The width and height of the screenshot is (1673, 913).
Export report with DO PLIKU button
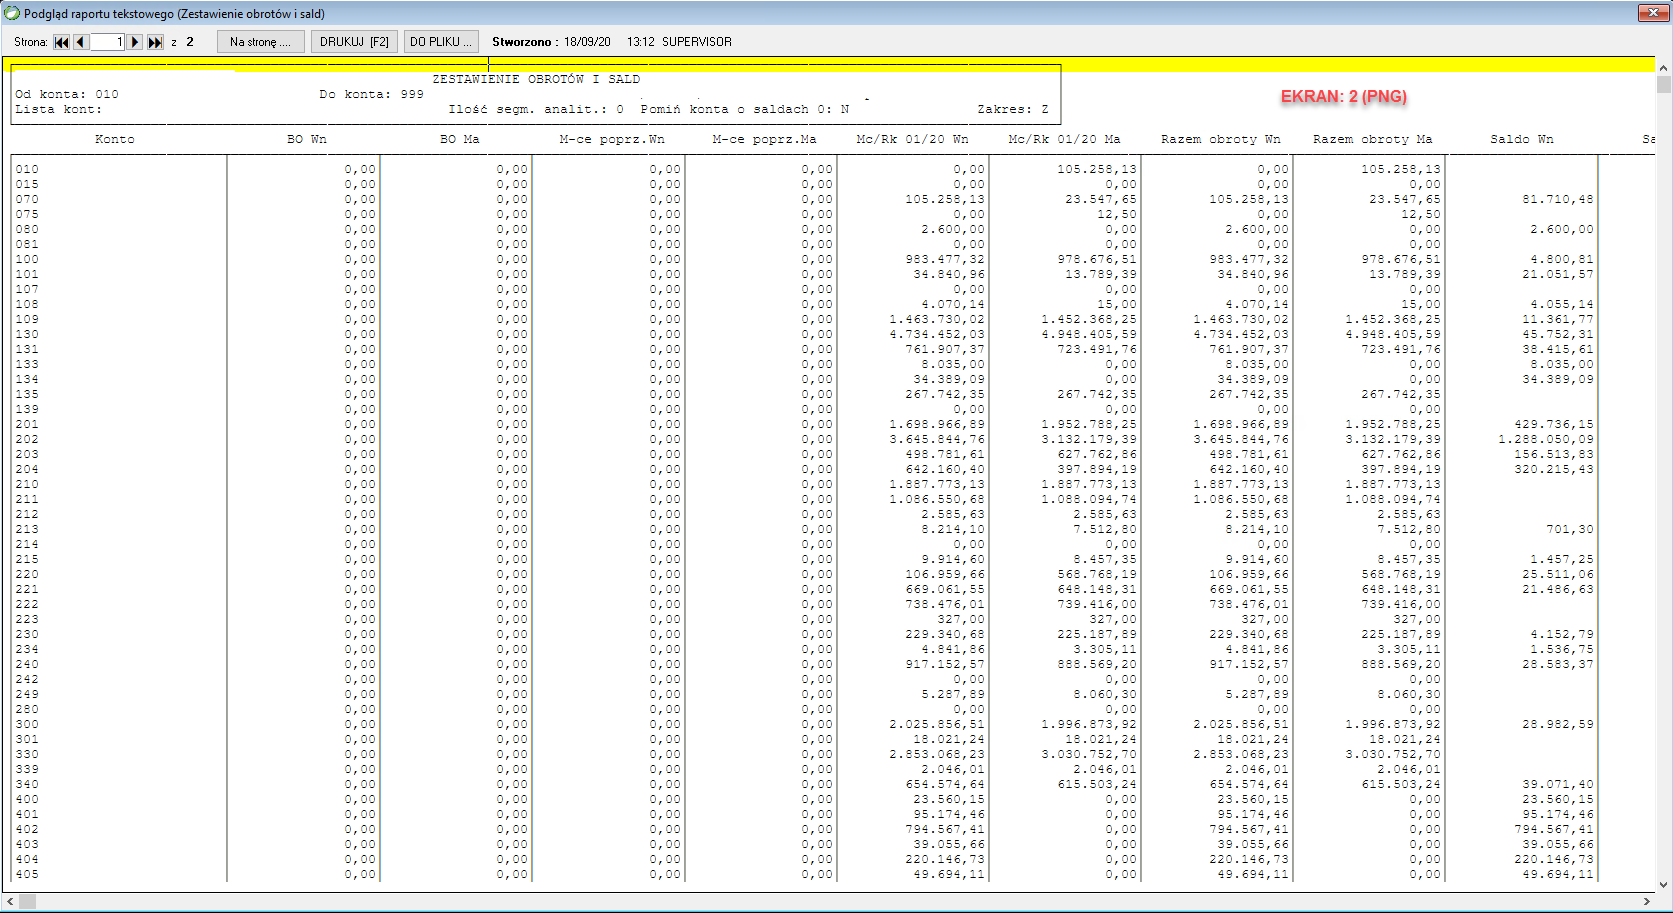tap(441, 42)
